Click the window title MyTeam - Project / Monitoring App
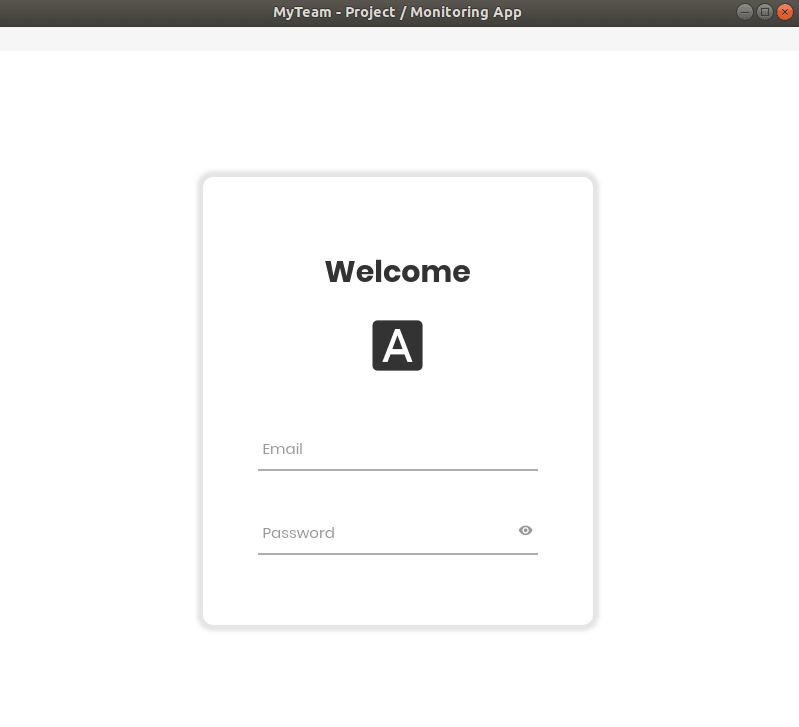This screenshot has width=799, height=727. coord(397,12)
